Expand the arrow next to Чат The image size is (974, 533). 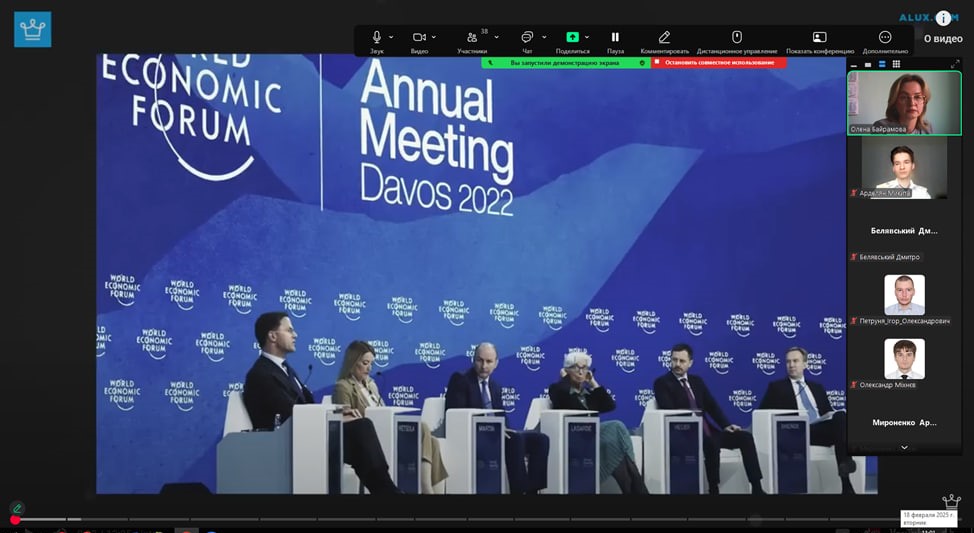[x=544, y=37]
